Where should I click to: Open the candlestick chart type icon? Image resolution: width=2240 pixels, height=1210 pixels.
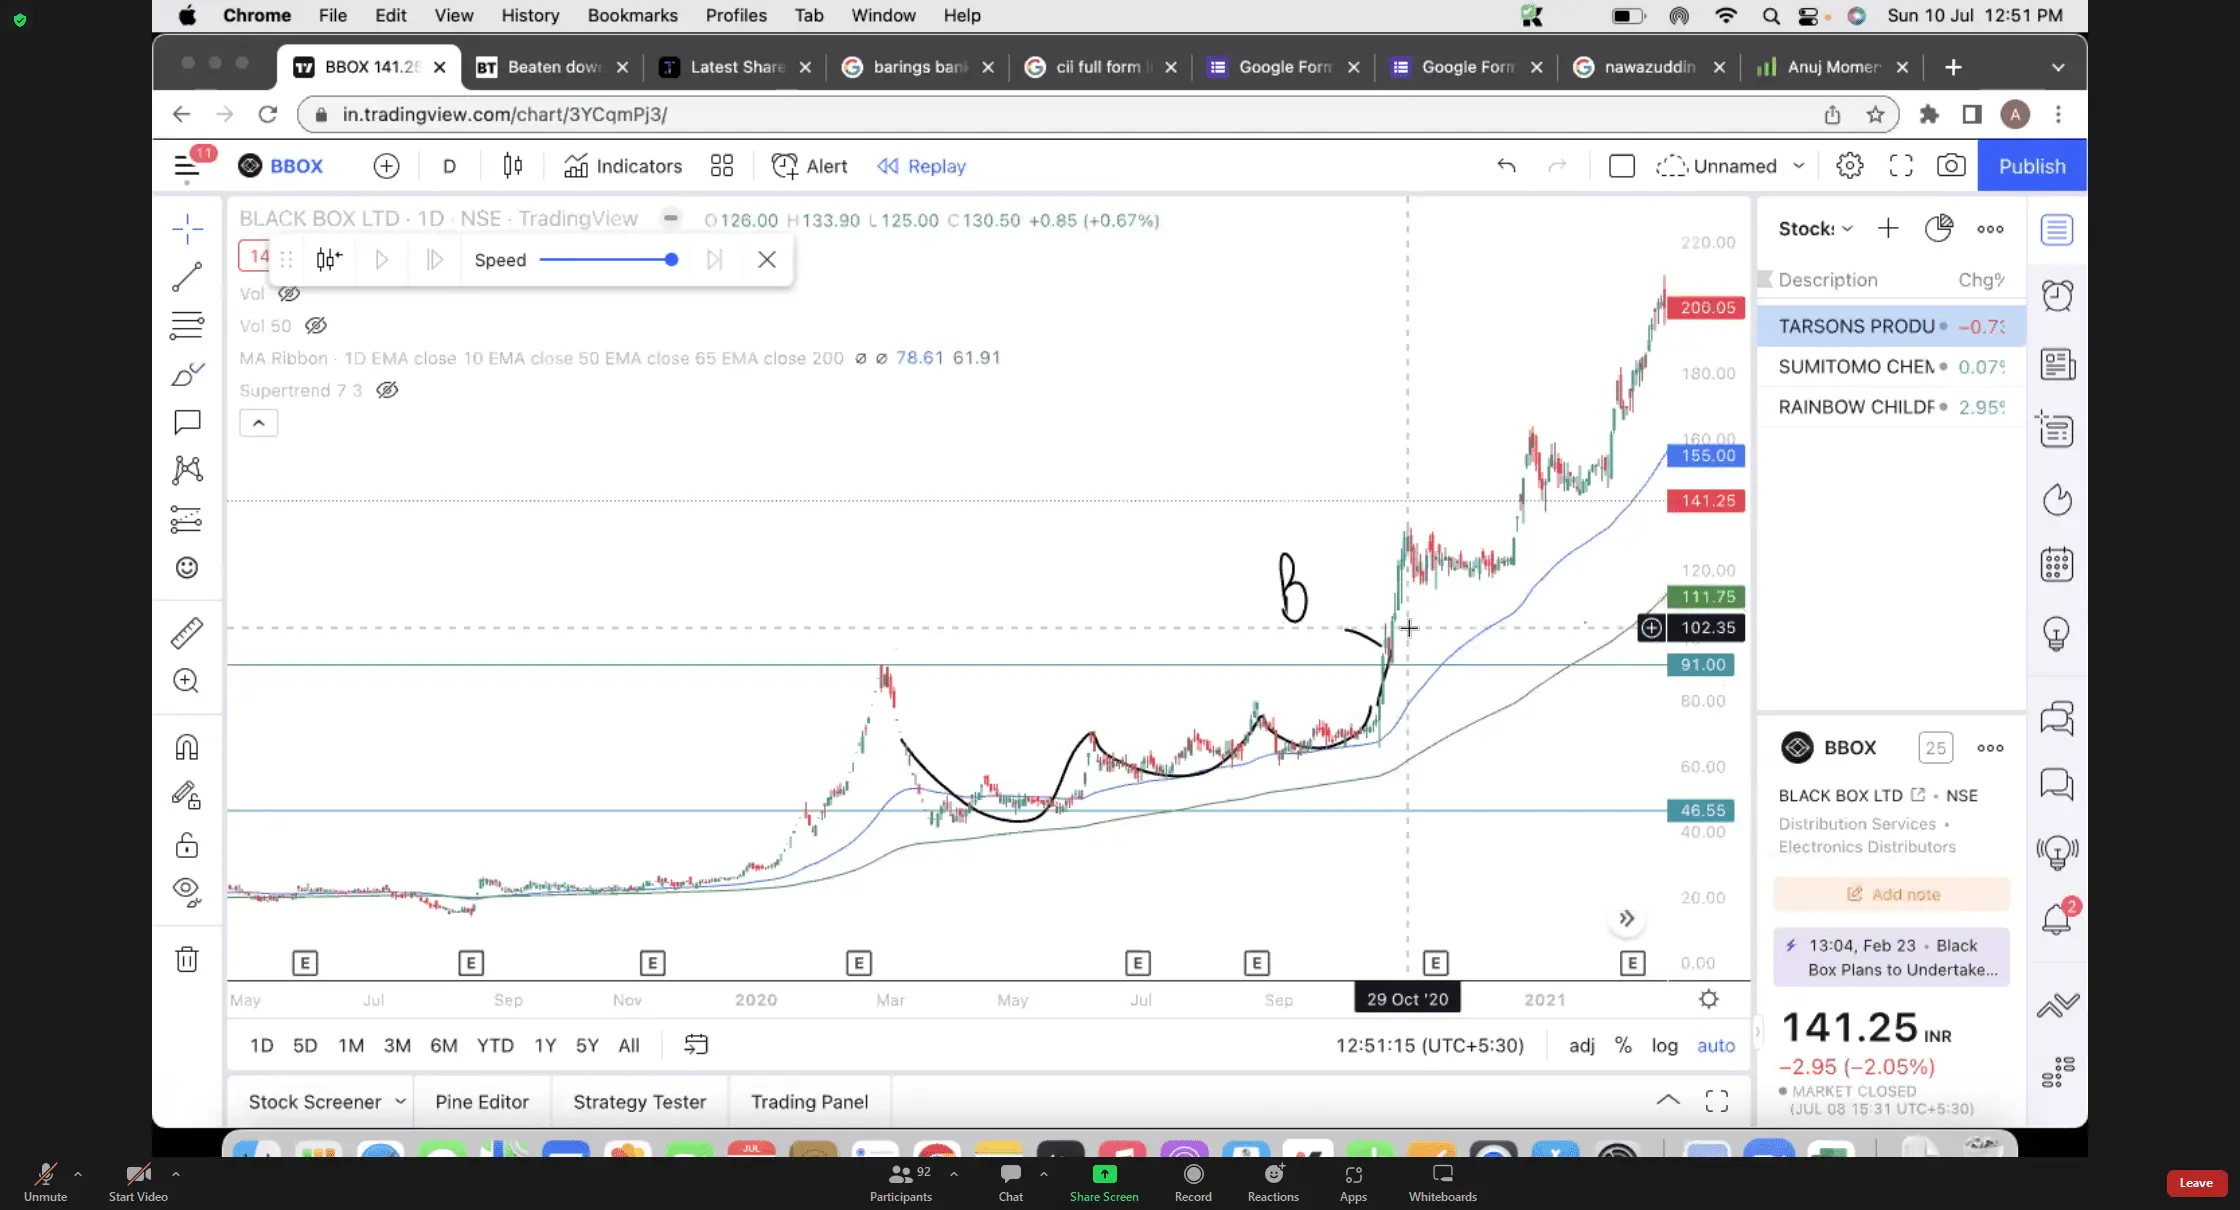coord(512,166)
